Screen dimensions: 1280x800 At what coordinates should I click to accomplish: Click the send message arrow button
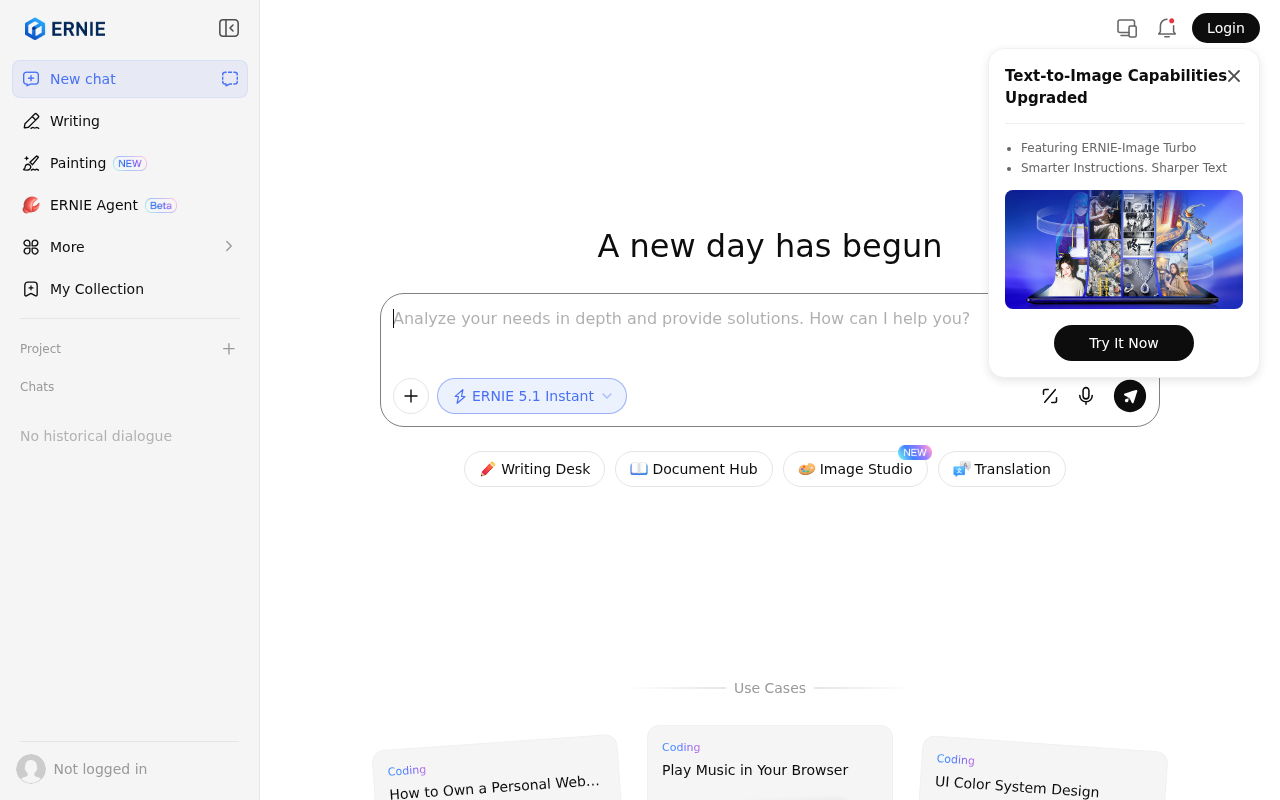click(x=1130, y=396)
